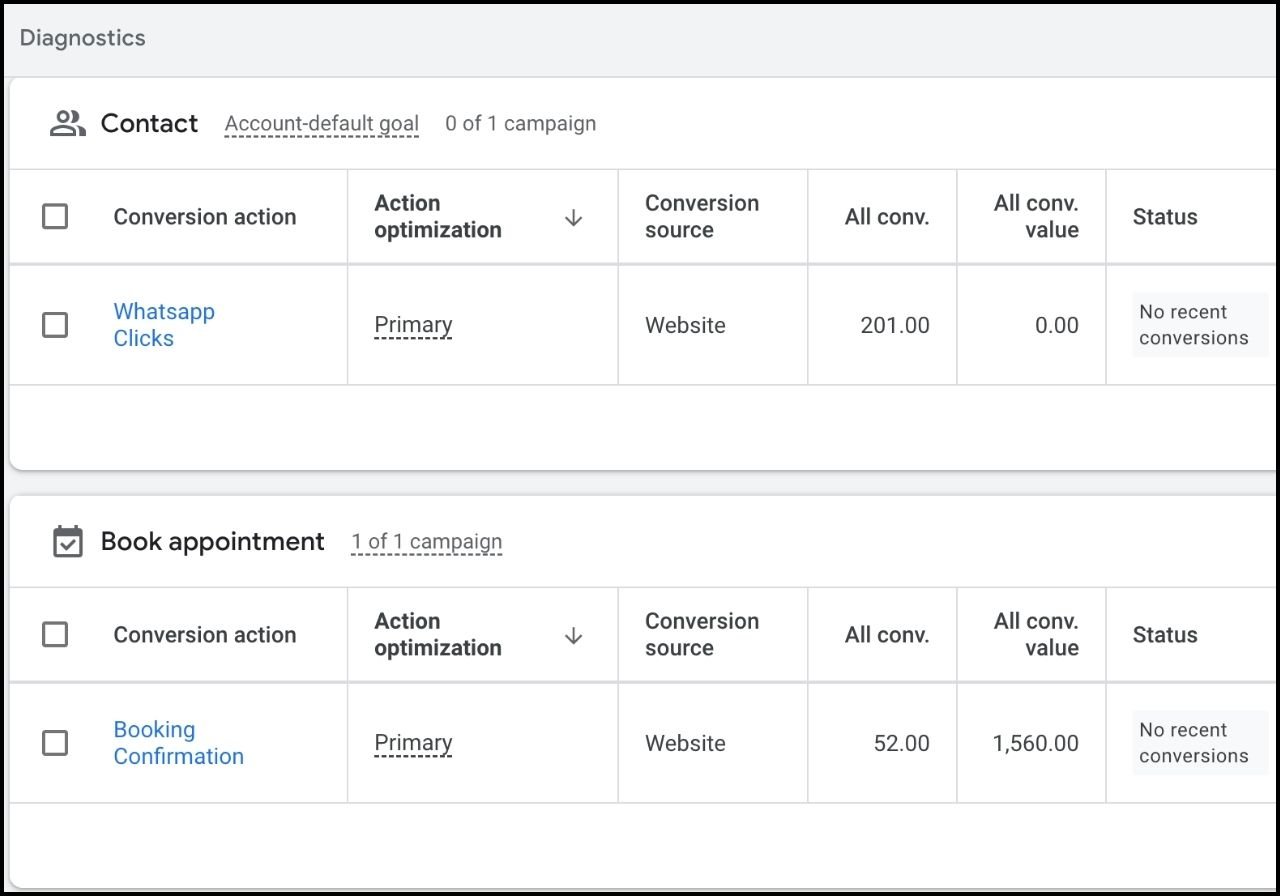Click the Diagnostics section heading
Image resolution: width=1280 pixels, height=896 pixels.
(x=83, y=38)
